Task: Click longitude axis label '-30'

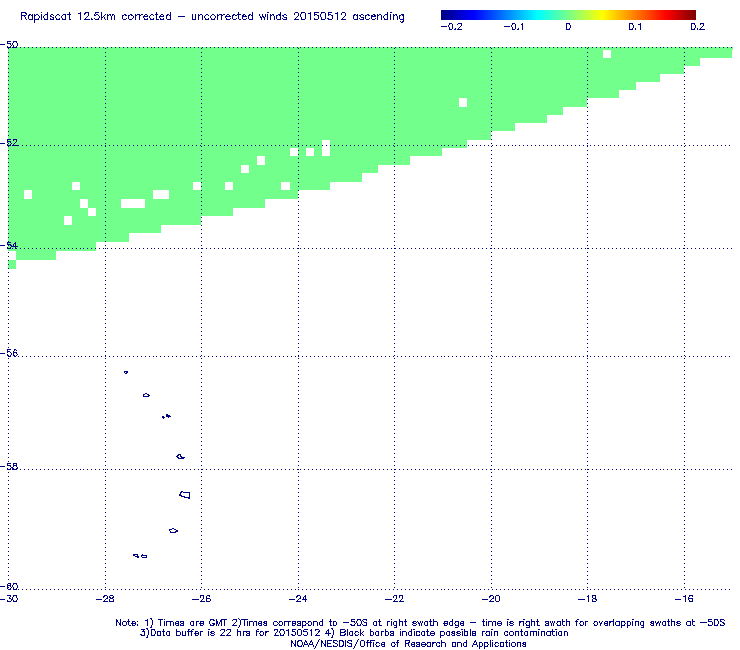Action: tap(9, 599)
